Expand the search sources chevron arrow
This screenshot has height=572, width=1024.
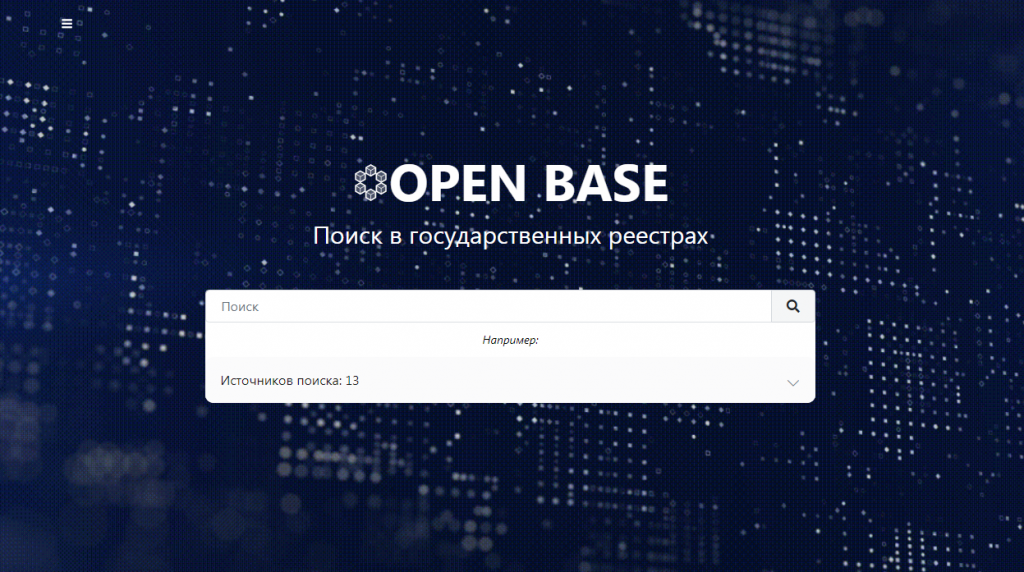pos(793,383)
